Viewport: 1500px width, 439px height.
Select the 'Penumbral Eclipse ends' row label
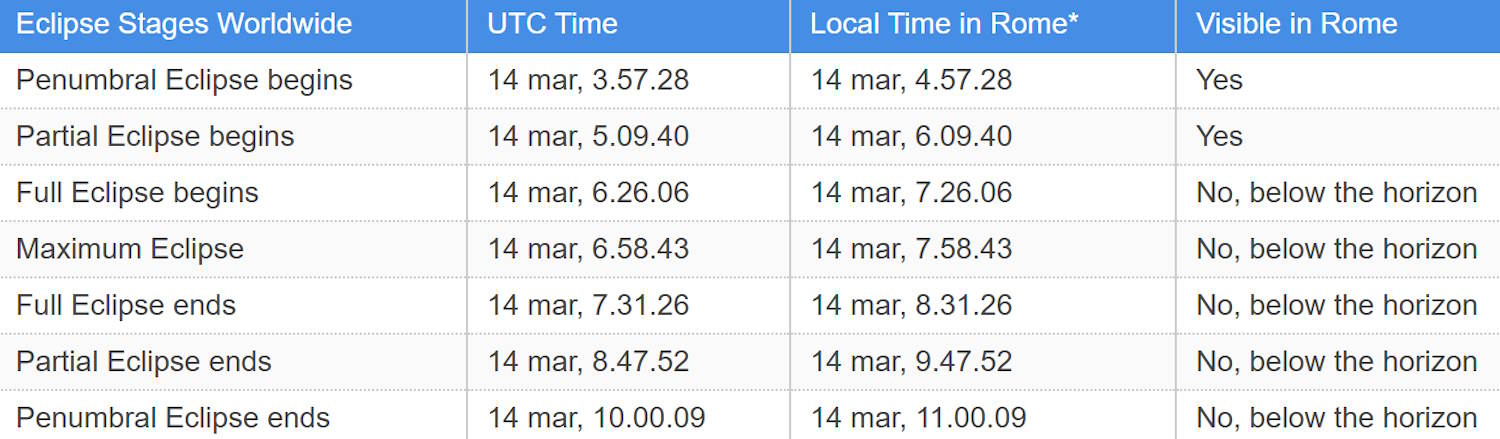tap(173, 417)
